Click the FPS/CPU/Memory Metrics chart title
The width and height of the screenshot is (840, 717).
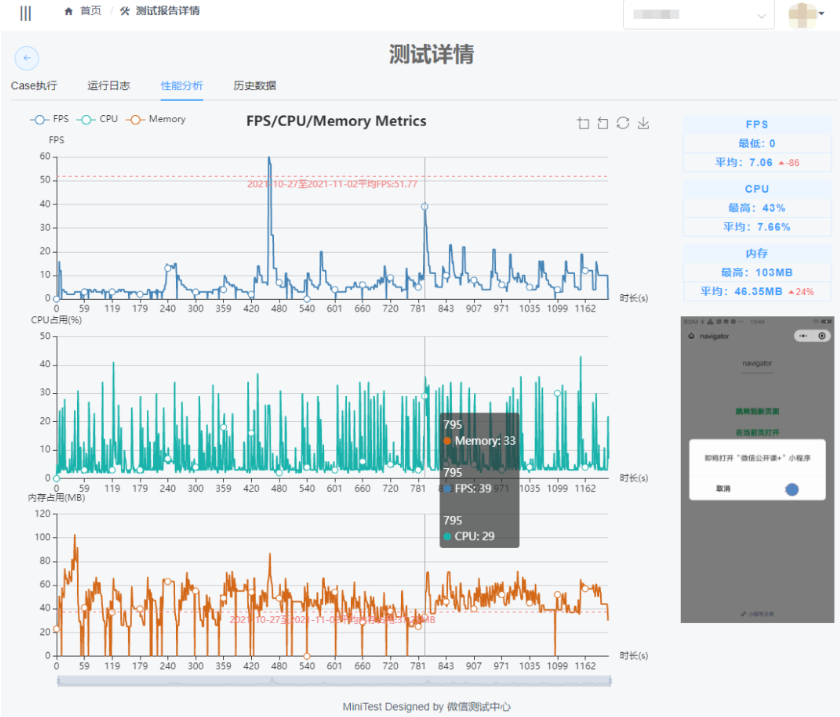click(x=336, y=121)
